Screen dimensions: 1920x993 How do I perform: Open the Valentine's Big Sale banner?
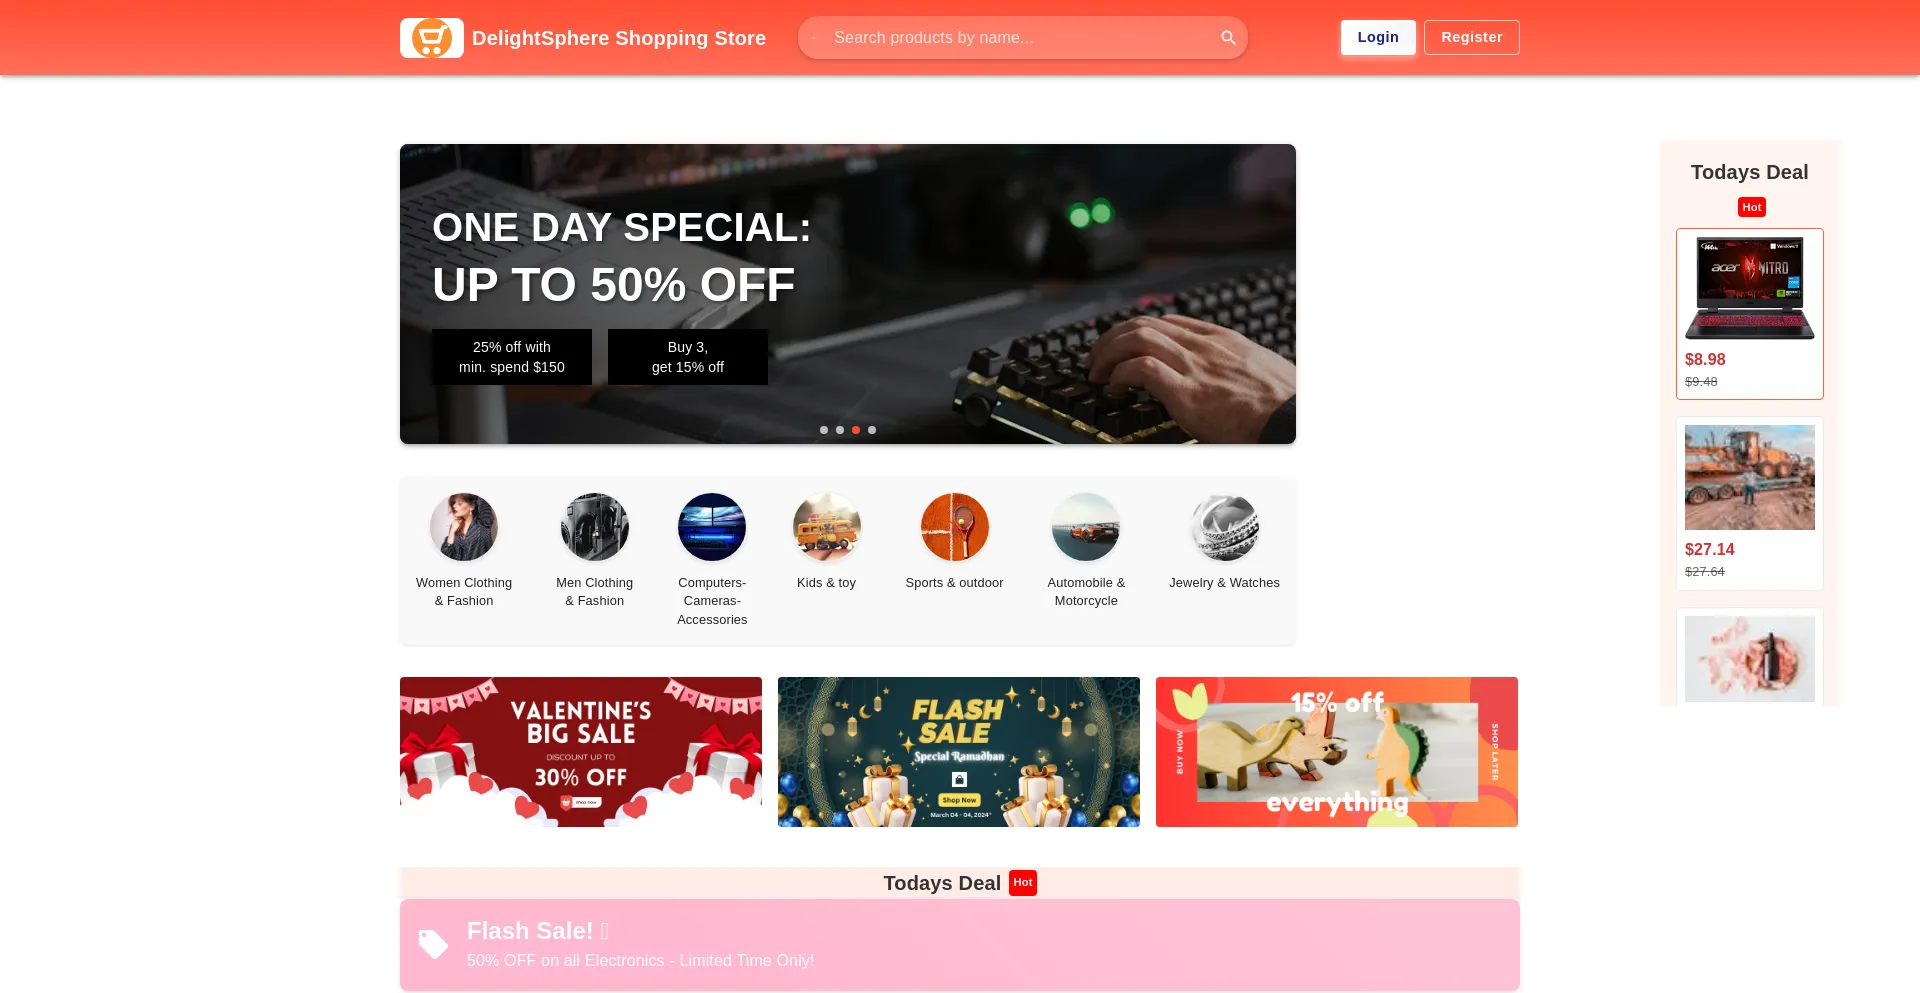[581, 752]
